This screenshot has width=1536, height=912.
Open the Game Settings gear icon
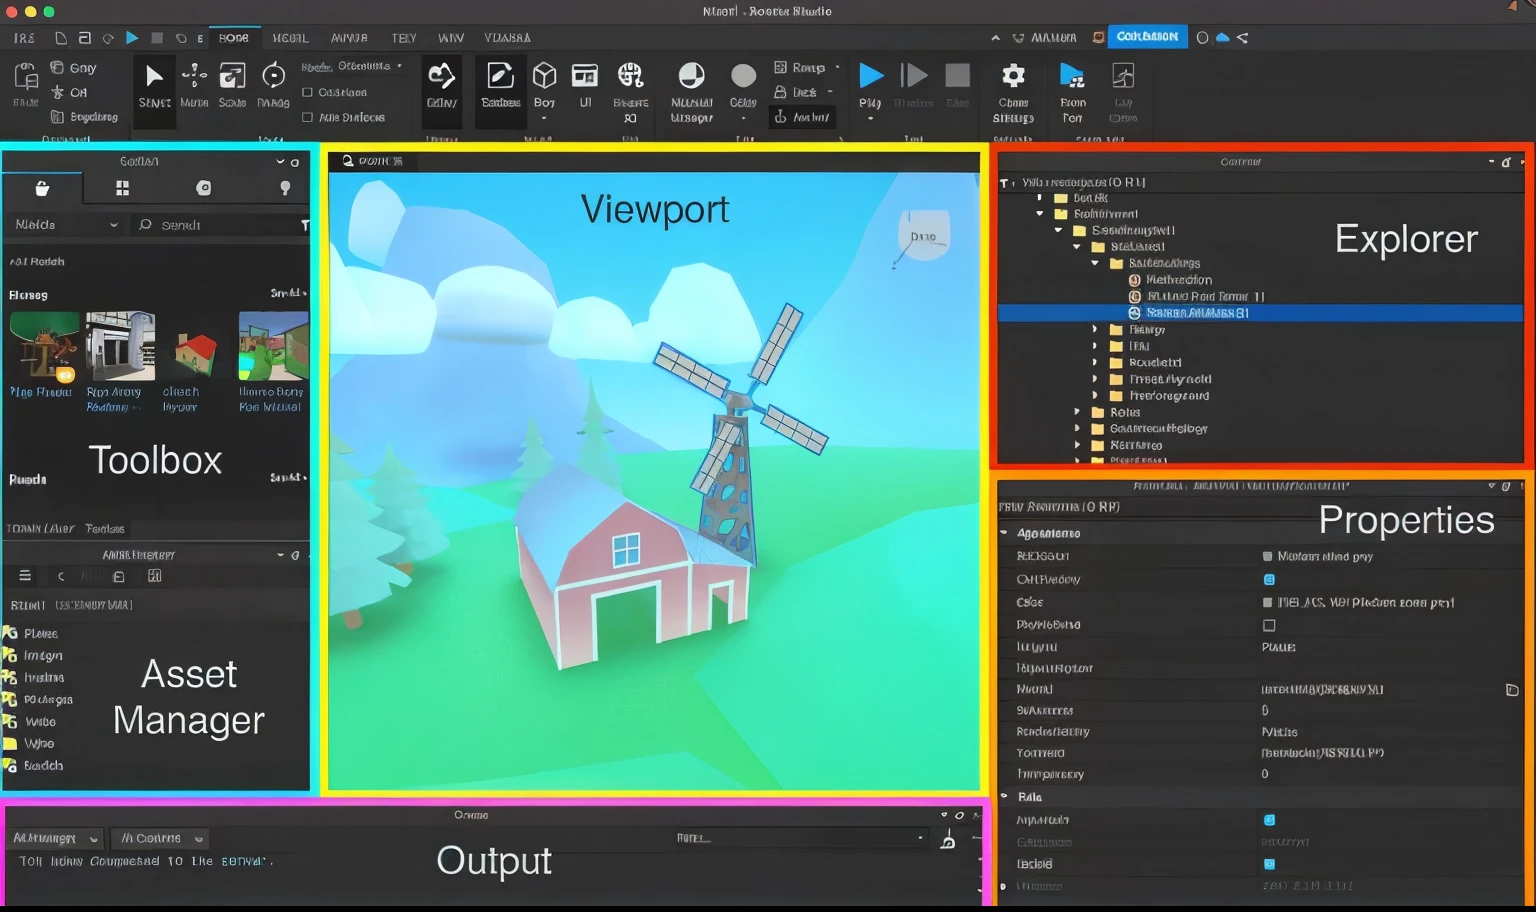click(1013, 76)
